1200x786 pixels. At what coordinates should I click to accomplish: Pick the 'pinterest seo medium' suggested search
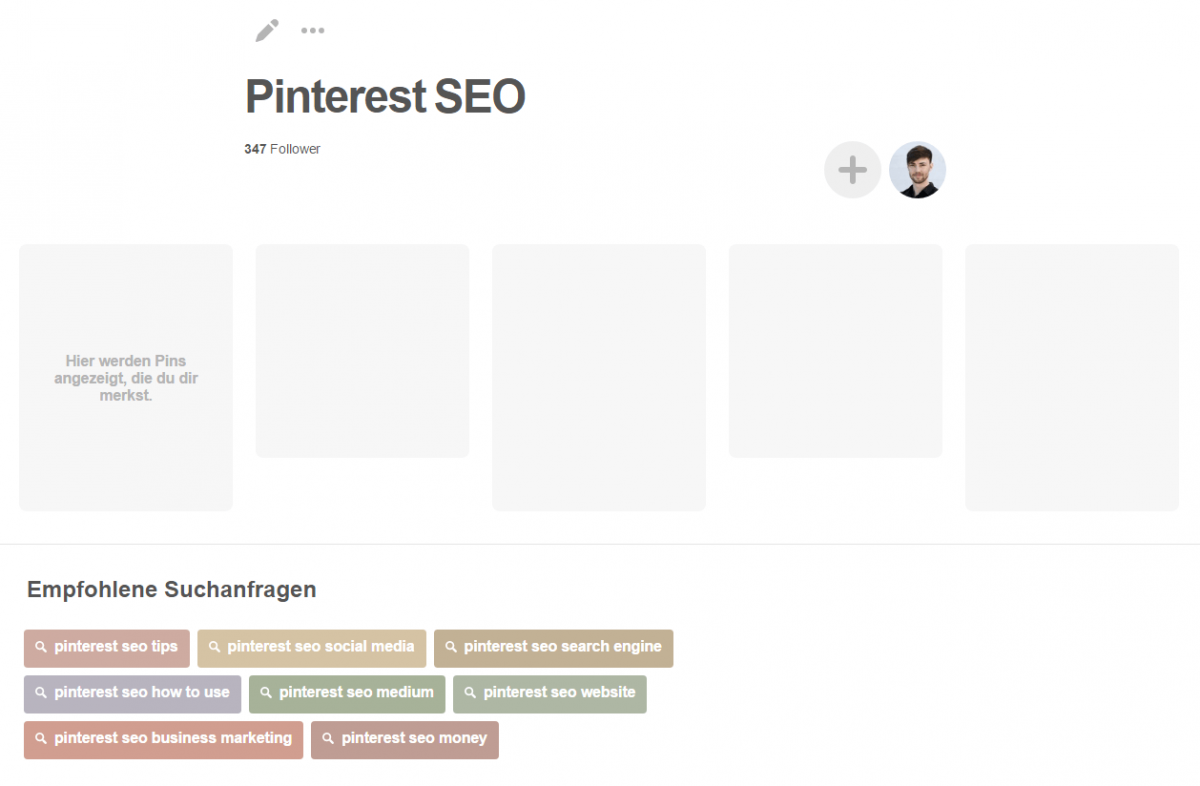pos(346,693)
